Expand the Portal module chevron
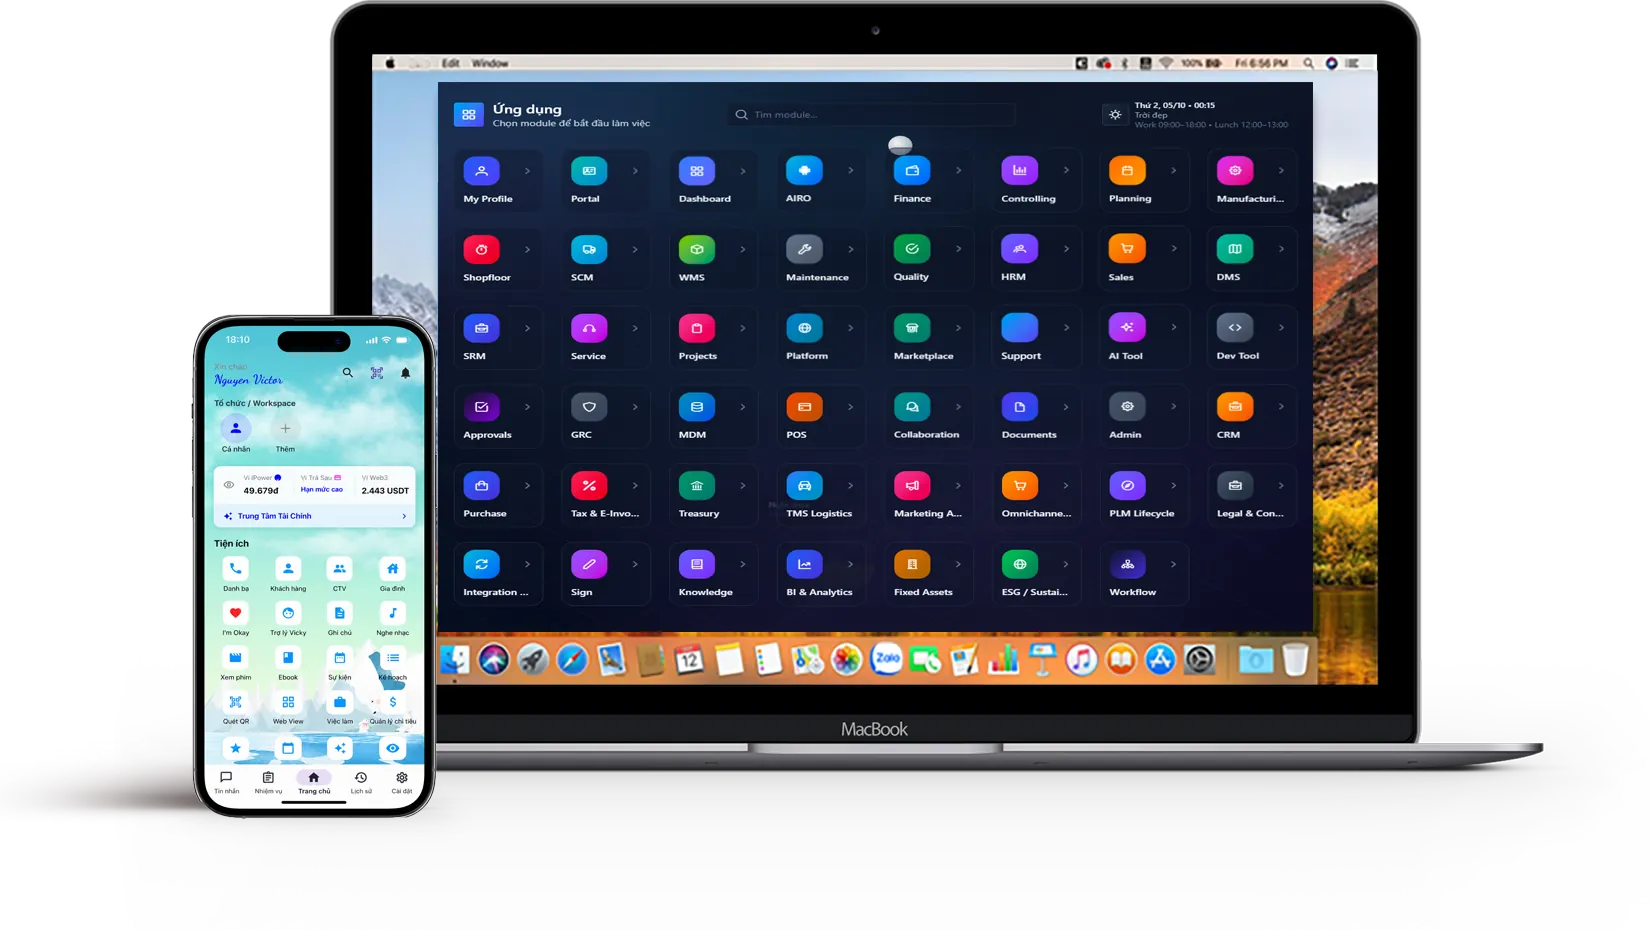Image resolution: width=1650 pixels, height=930 pixels. [635, 171]
